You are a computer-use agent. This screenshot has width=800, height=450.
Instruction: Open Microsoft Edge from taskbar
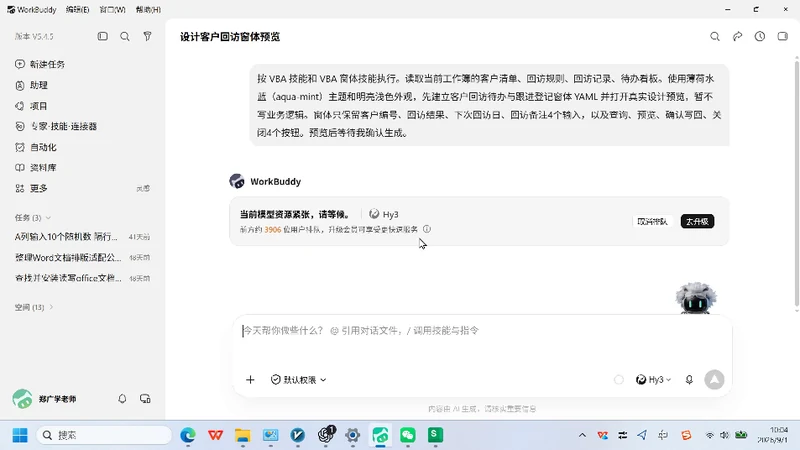click(x=188, y=435)
